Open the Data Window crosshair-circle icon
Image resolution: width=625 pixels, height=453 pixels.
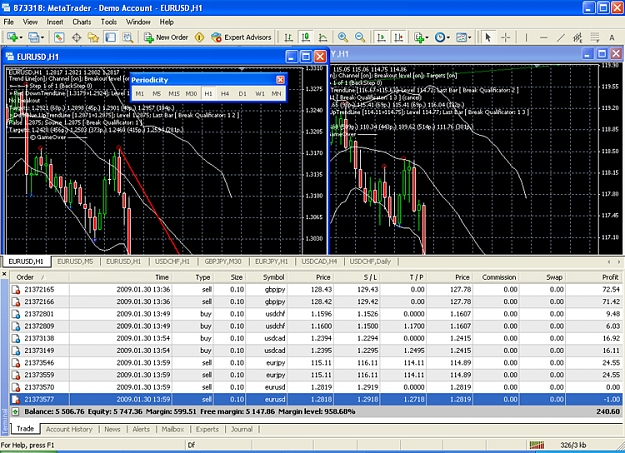tap(76, 37)
